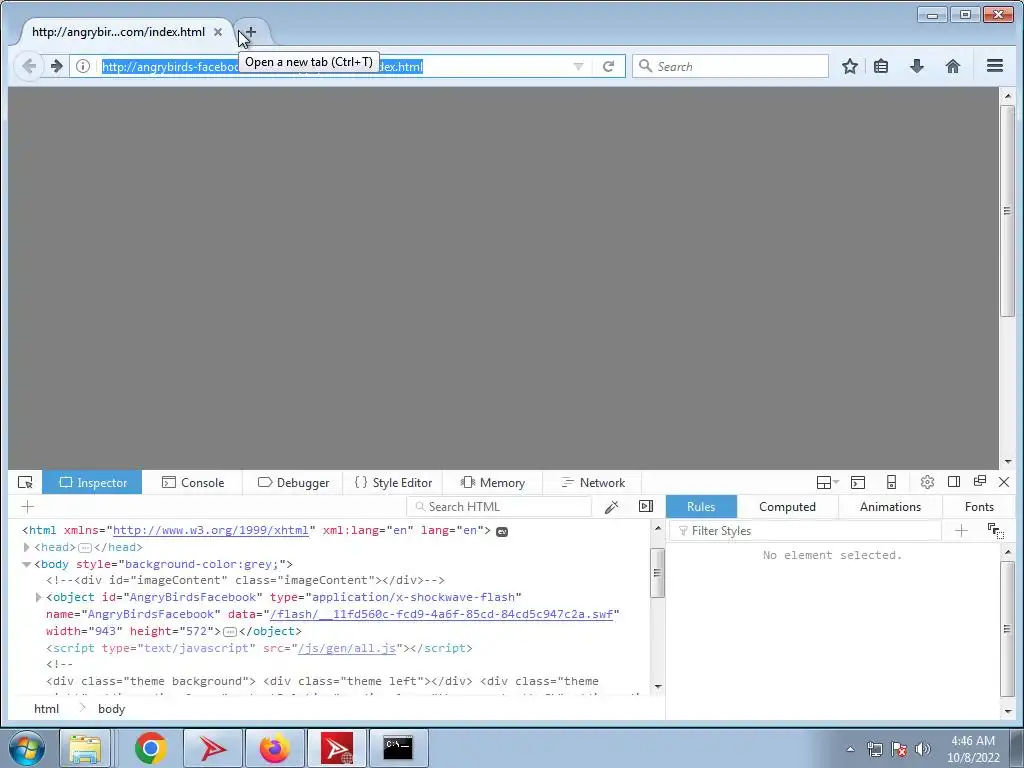Go forward with the forward arrow

56,66
